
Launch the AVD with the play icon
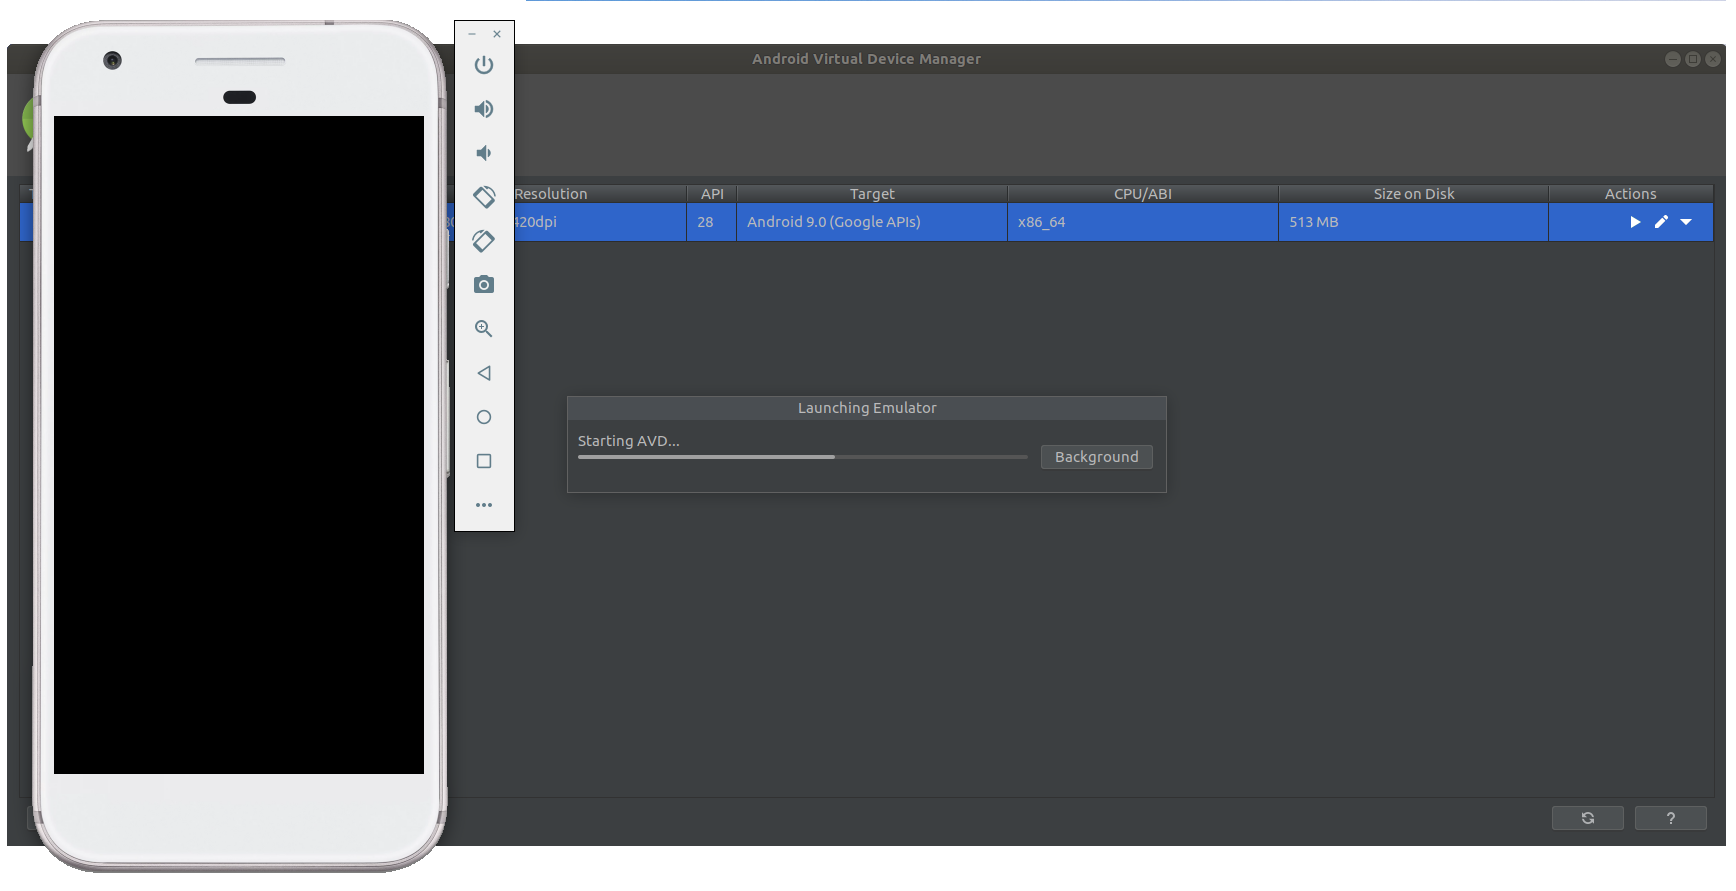point(1635,222)
